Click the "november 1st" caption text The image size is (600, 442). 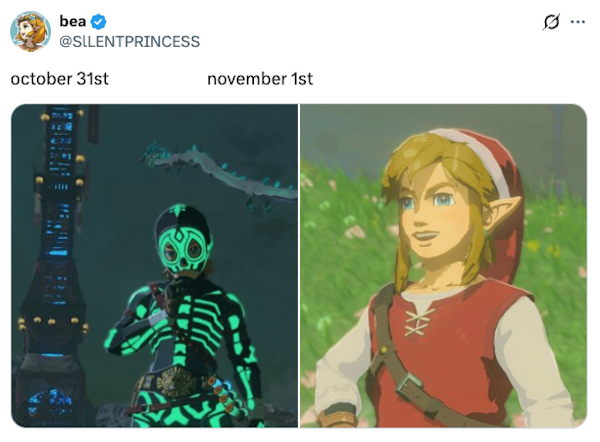[x=260, y=79]
